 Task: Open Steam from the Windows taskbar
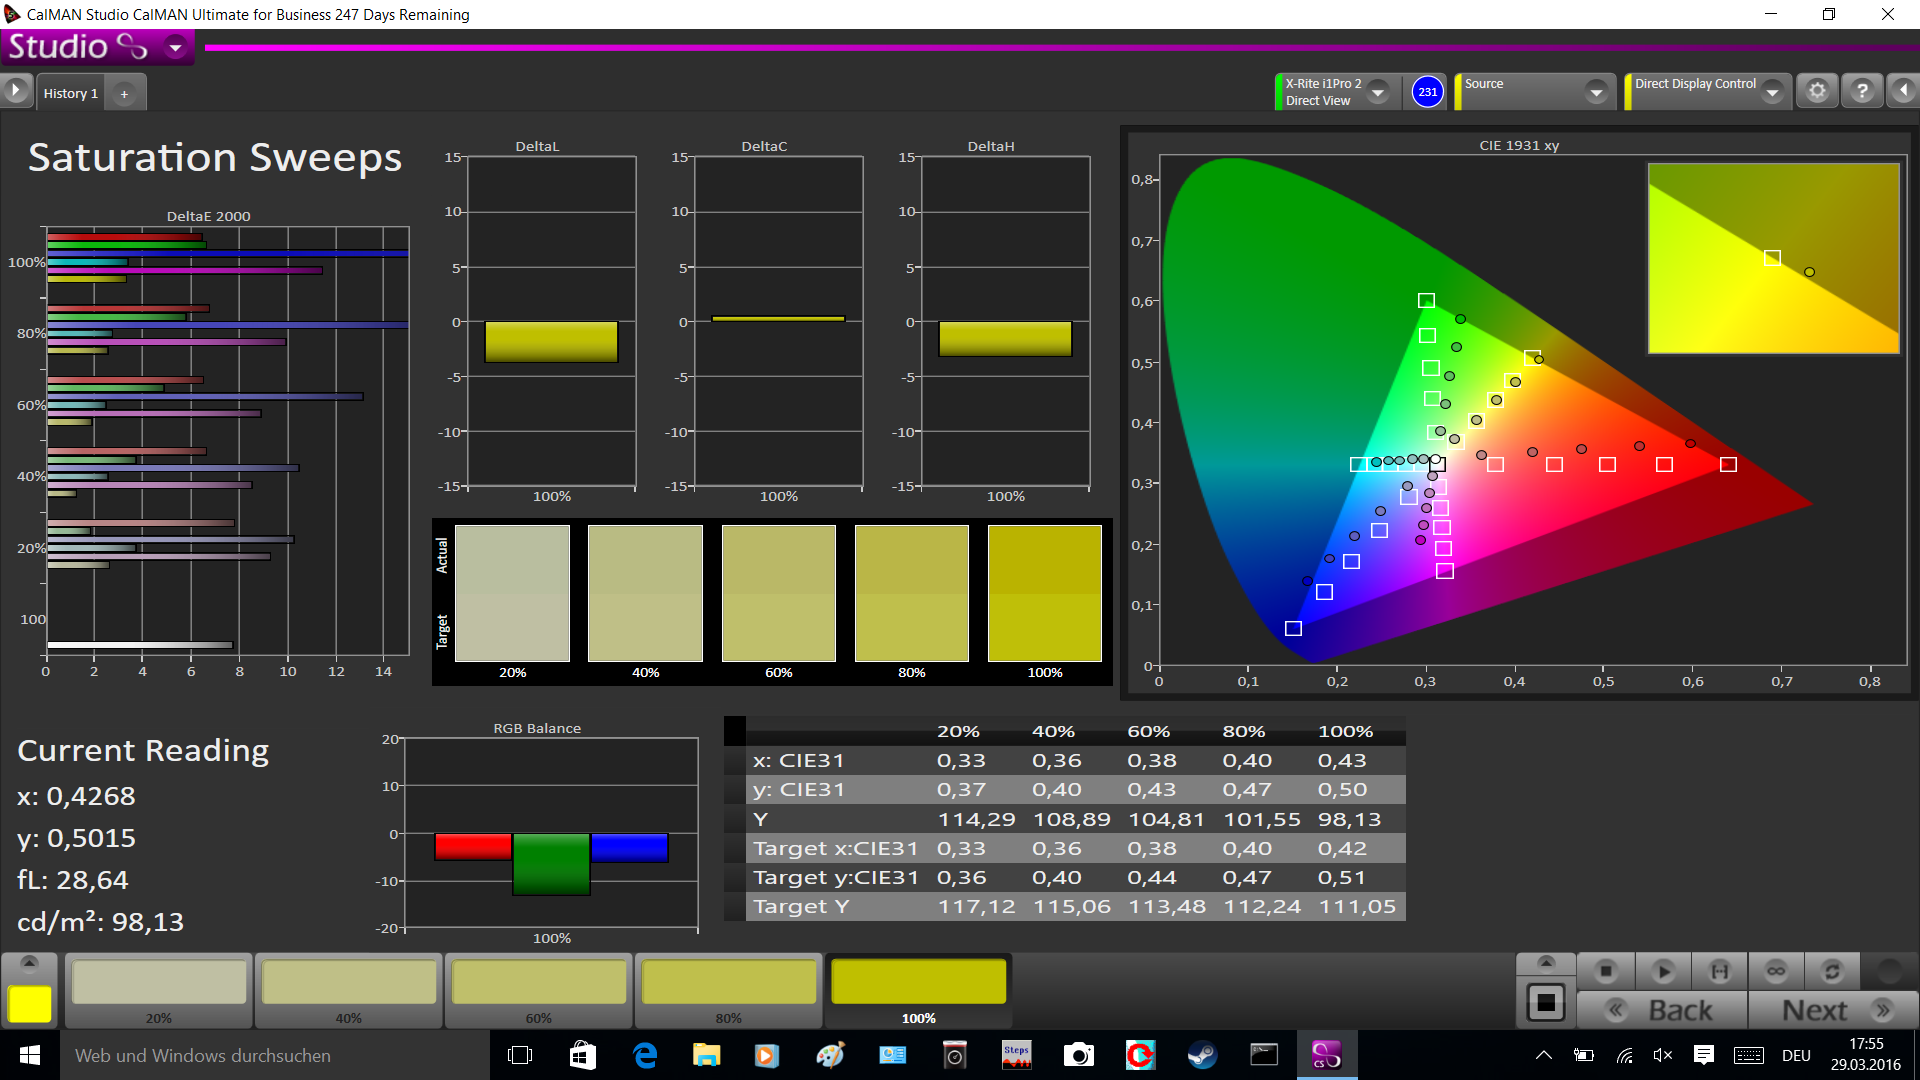coord(1202,1055)
